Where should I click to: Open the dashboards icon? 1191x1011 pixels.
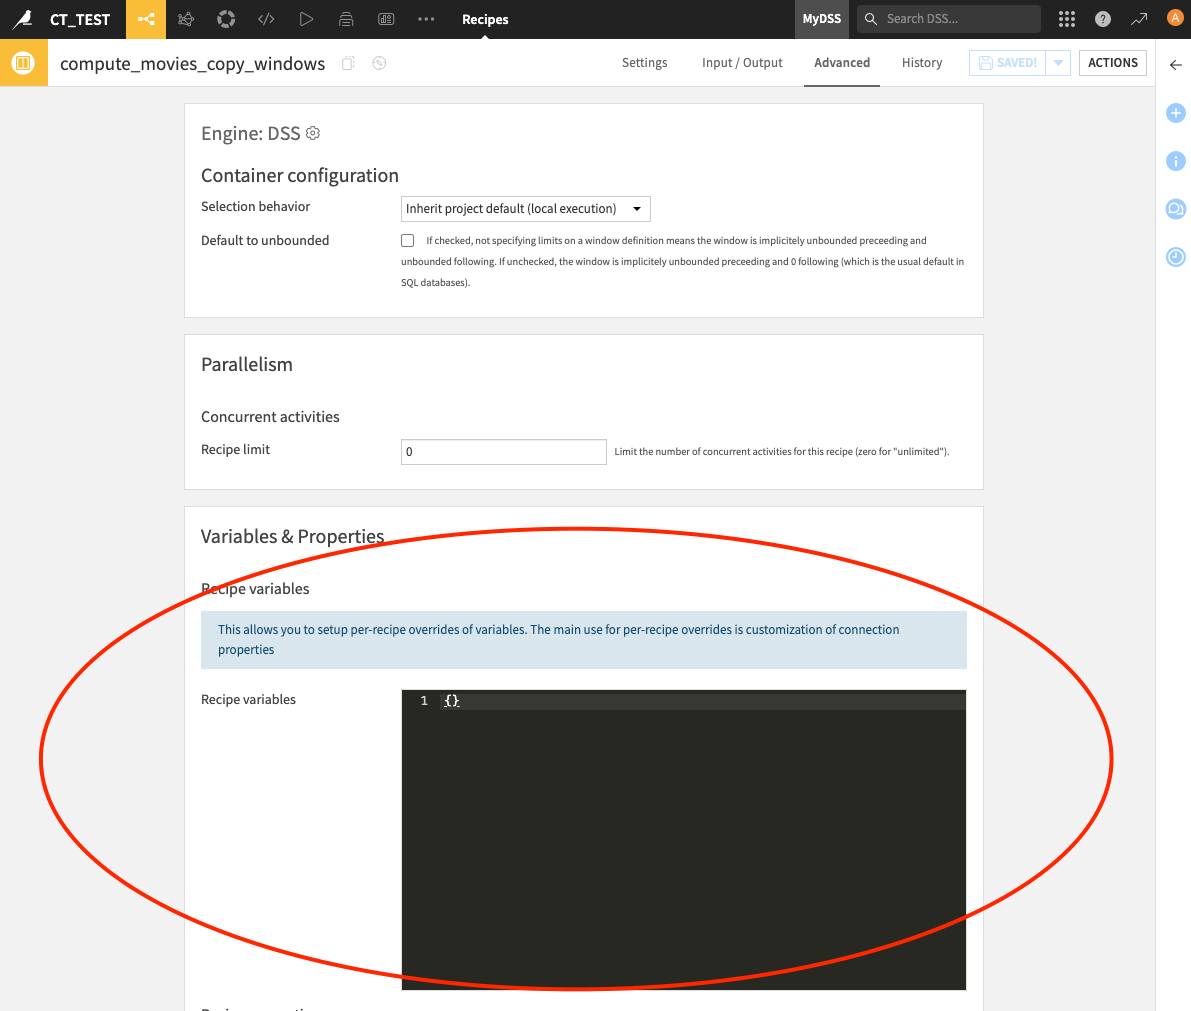pyautogui.click(x=386, y=19)
